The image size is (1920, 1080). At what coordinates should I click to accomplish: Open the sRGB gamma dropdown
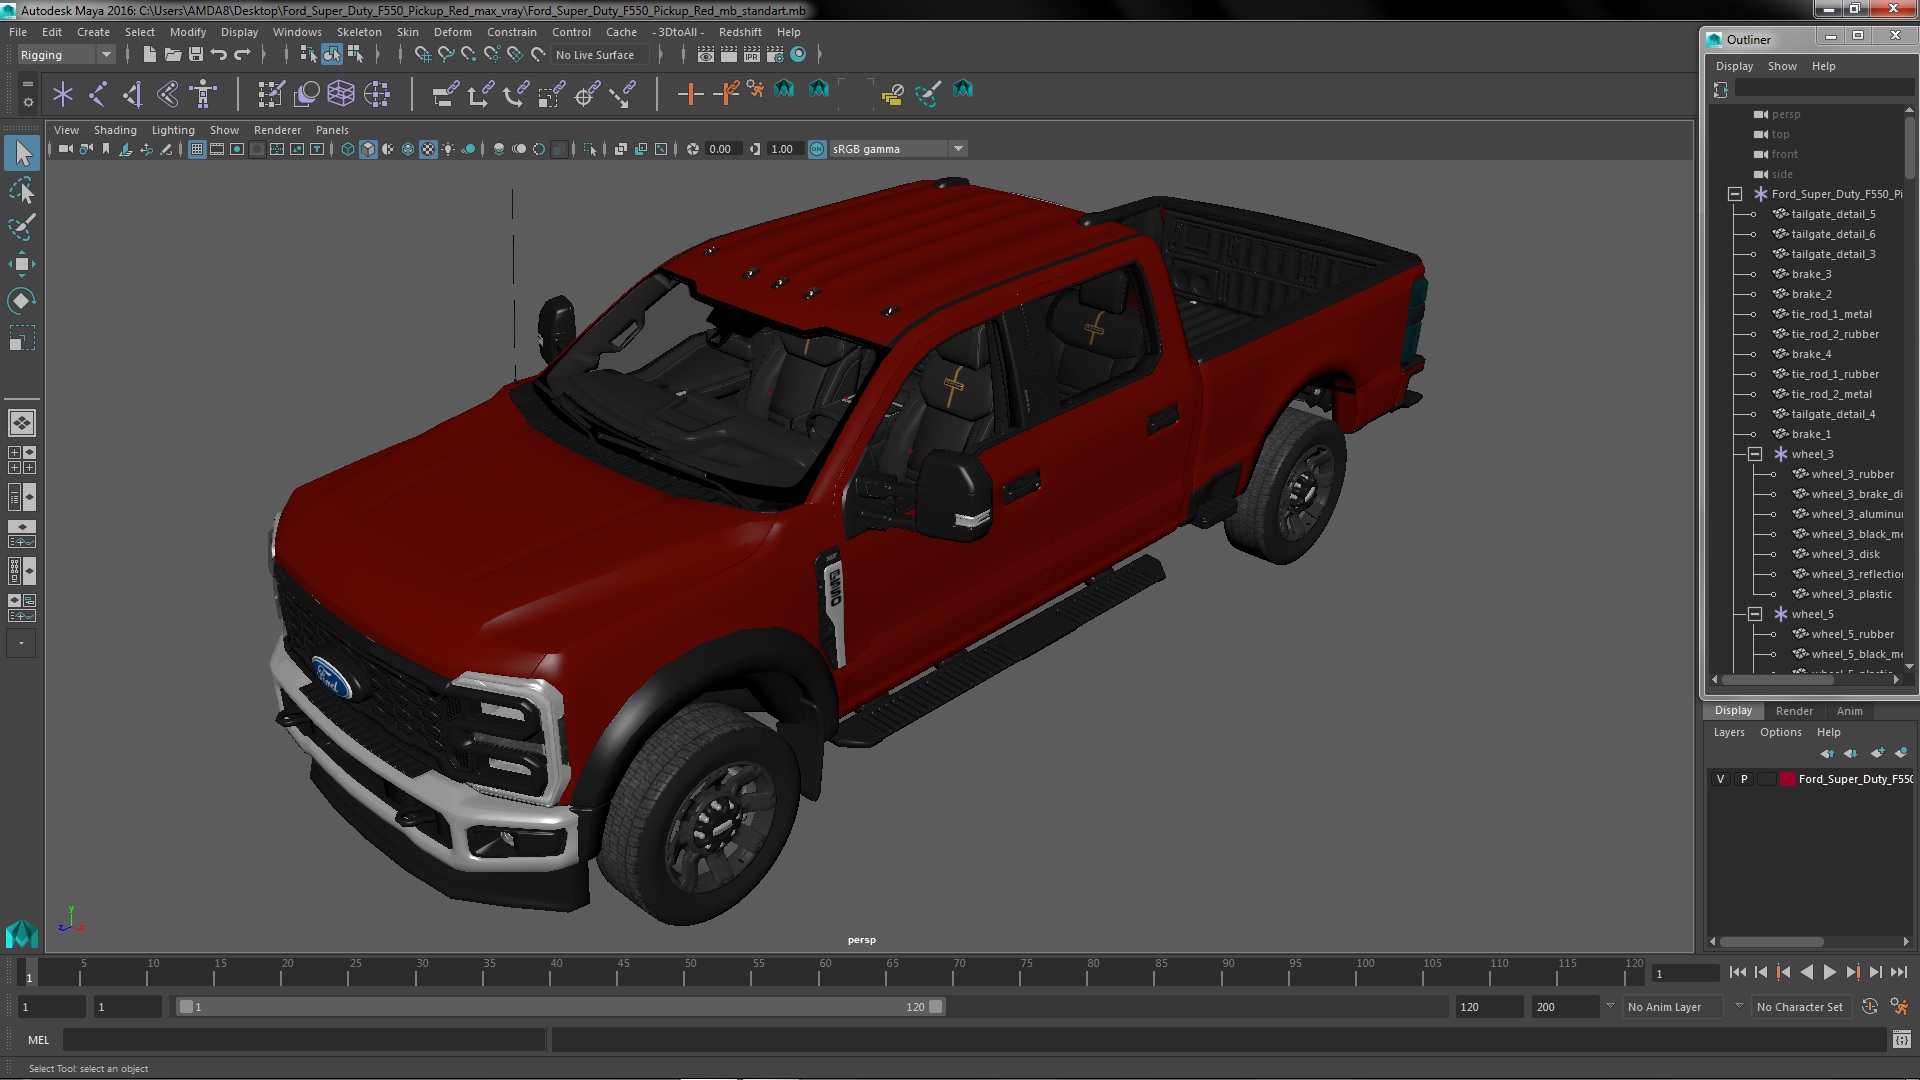pyautogui.click(x=898, y=149)
